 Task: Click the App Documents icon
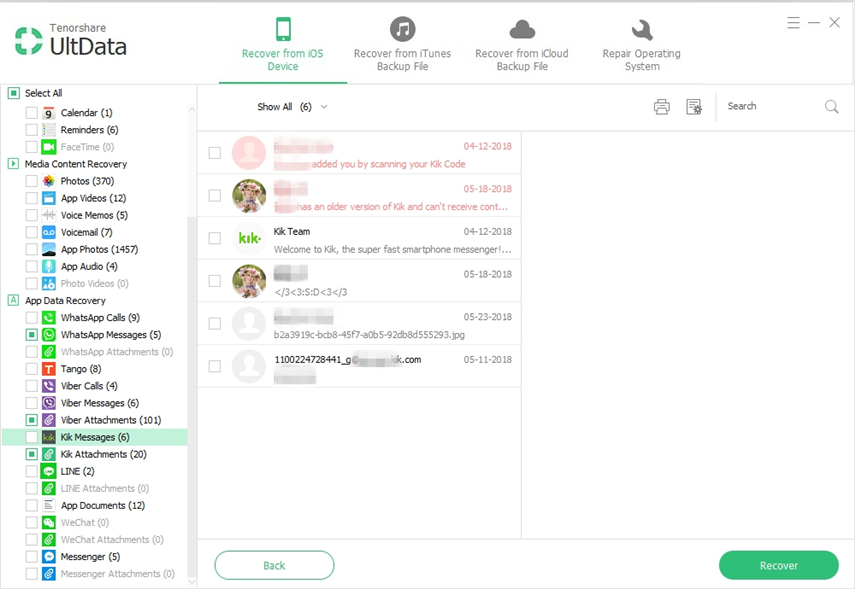point(49,505)
